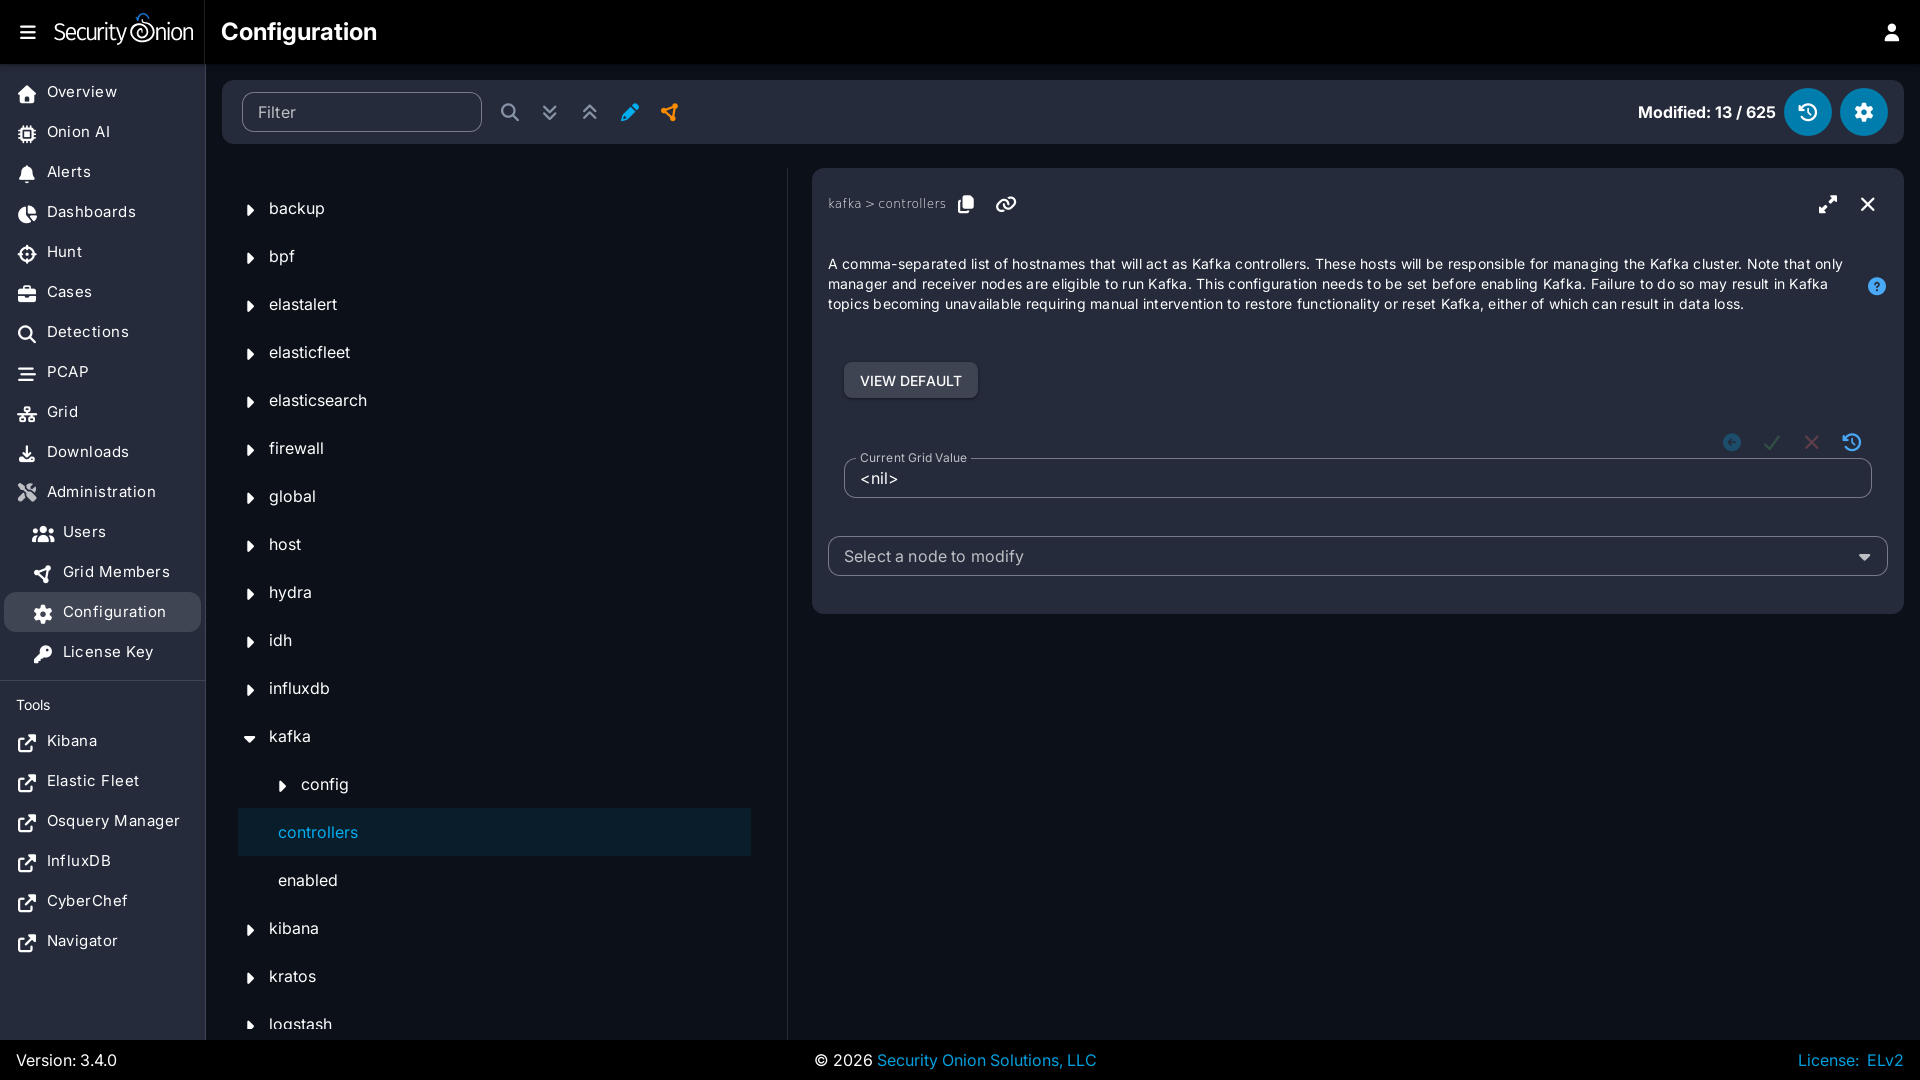Open the Select a node to modify dropdown
This screenshot has height=1080, width=1920.
tap(1358, 556)
